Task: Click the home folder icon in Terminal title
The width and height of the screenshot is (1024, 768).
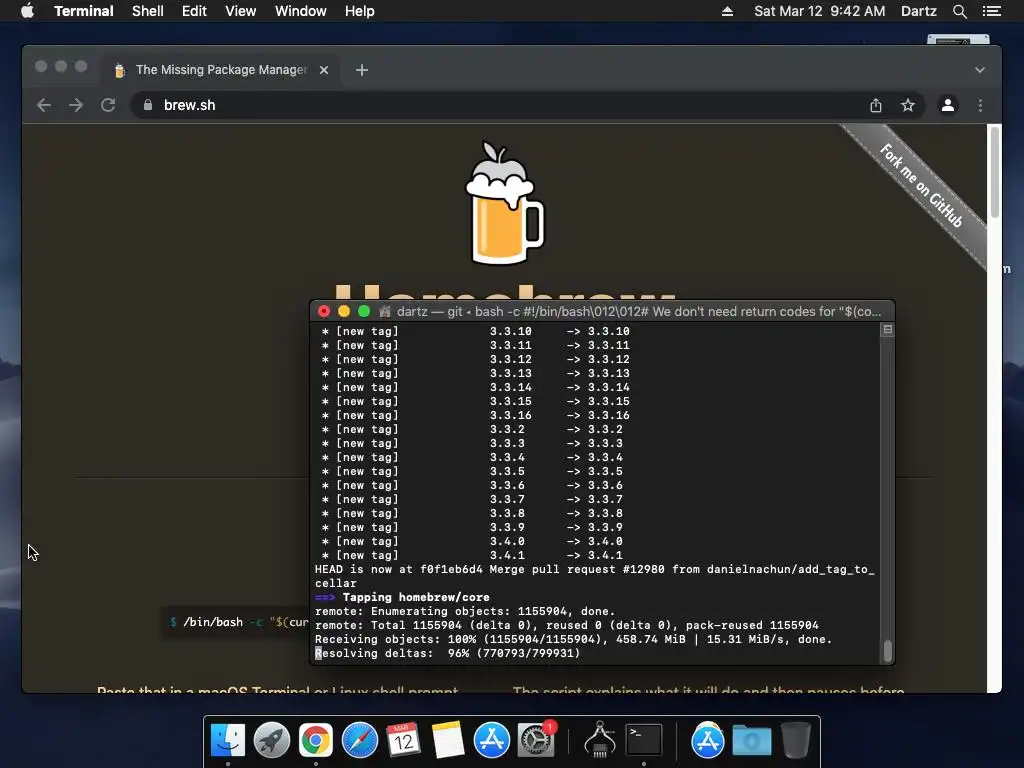Action: coord(385,312)
